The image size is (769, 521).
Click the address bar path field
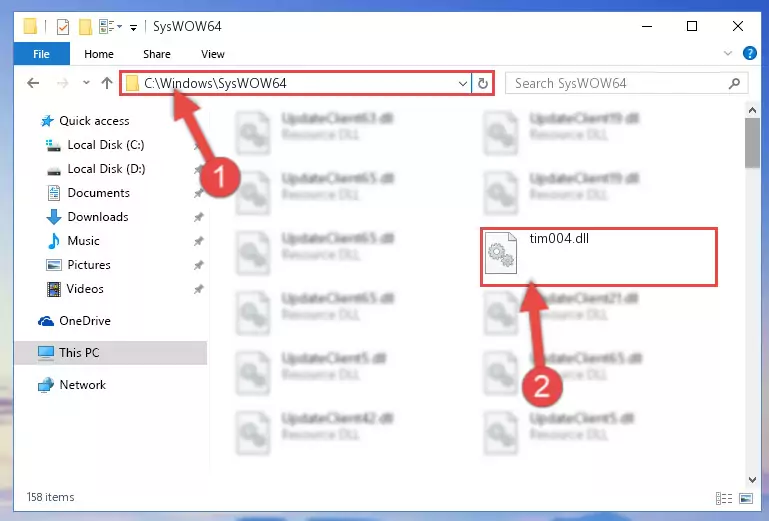click(295, 83)
